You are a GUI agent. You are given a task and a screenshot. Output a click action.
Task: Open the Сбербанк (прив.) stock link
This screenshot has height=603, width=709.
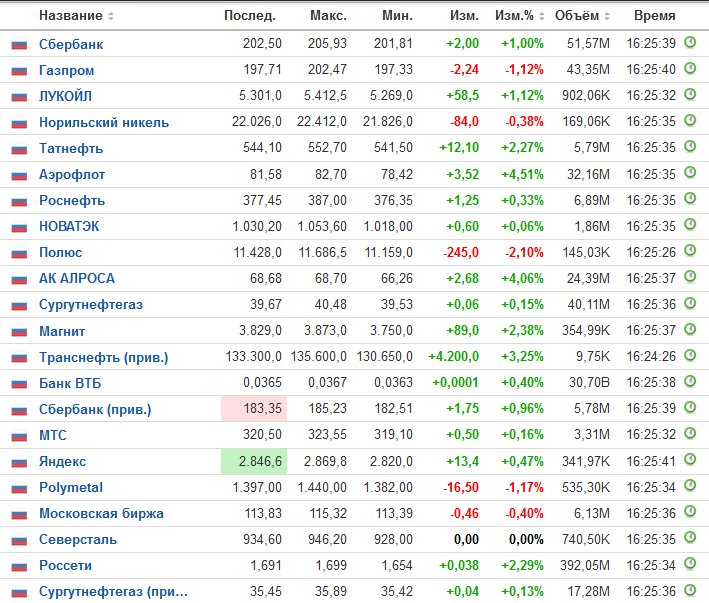click(x=95, y=410)
